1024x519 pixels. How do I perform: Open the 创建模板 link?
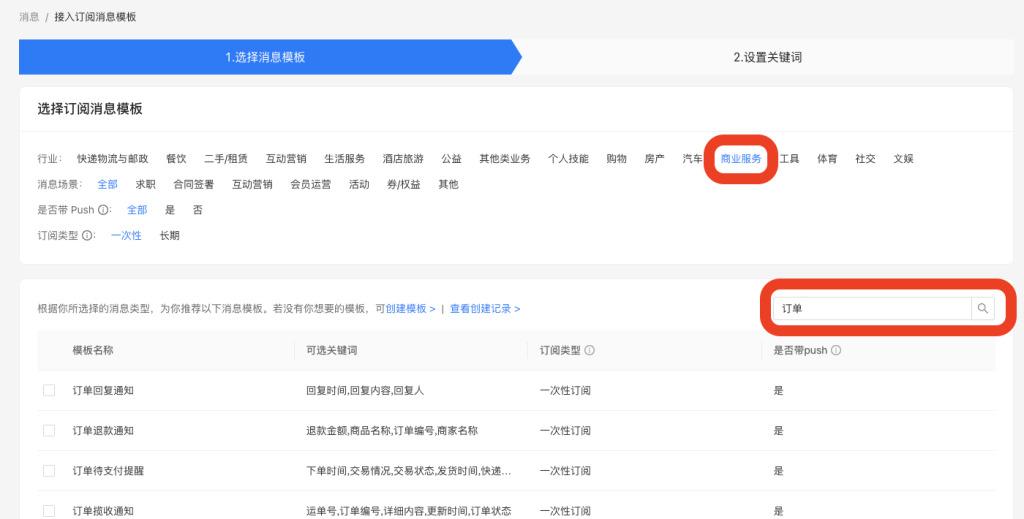(410, 309)
